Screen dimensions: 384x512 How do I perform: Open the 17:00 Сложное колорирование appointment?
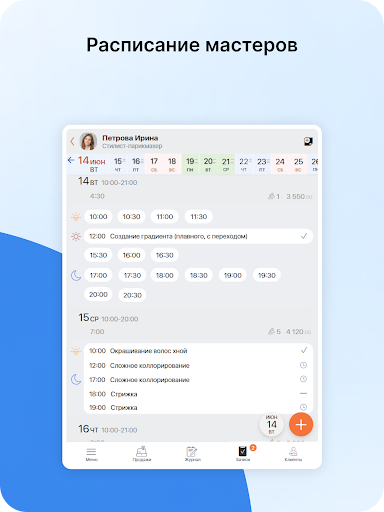(198, 380)
